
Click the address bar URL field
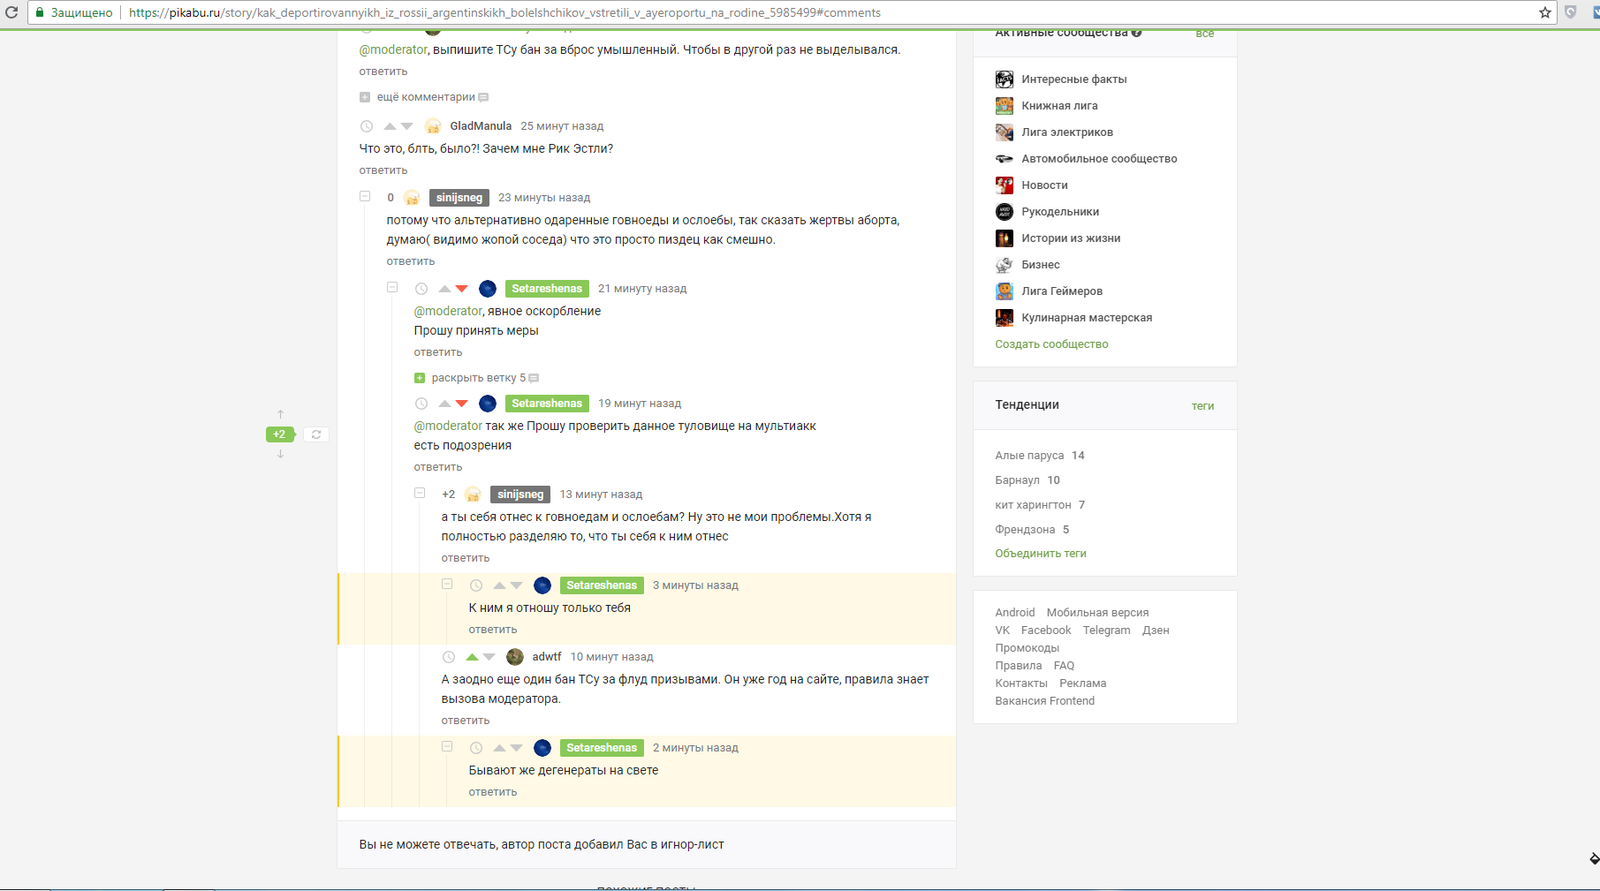pyautogui.click(x=700, y=13)
